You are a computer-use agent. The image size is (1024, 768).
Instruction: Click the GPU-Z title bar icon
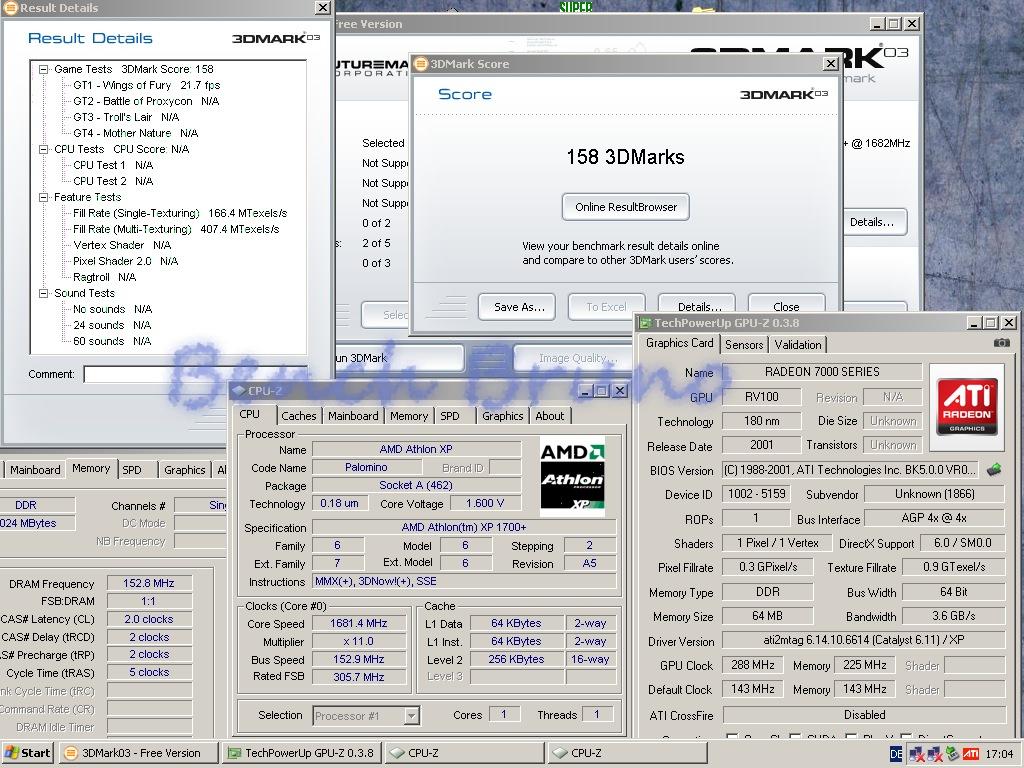645,323
